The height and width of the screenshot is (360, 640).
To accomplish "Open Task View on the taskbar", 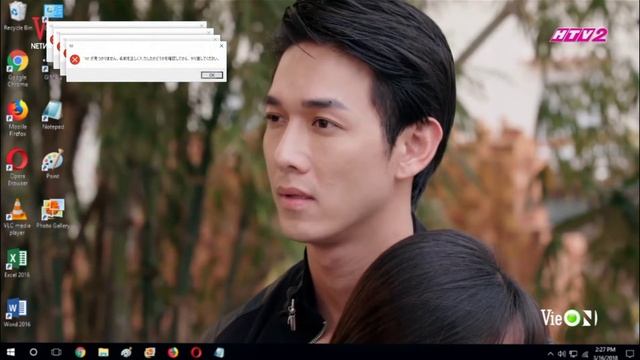I will [56, 352].
